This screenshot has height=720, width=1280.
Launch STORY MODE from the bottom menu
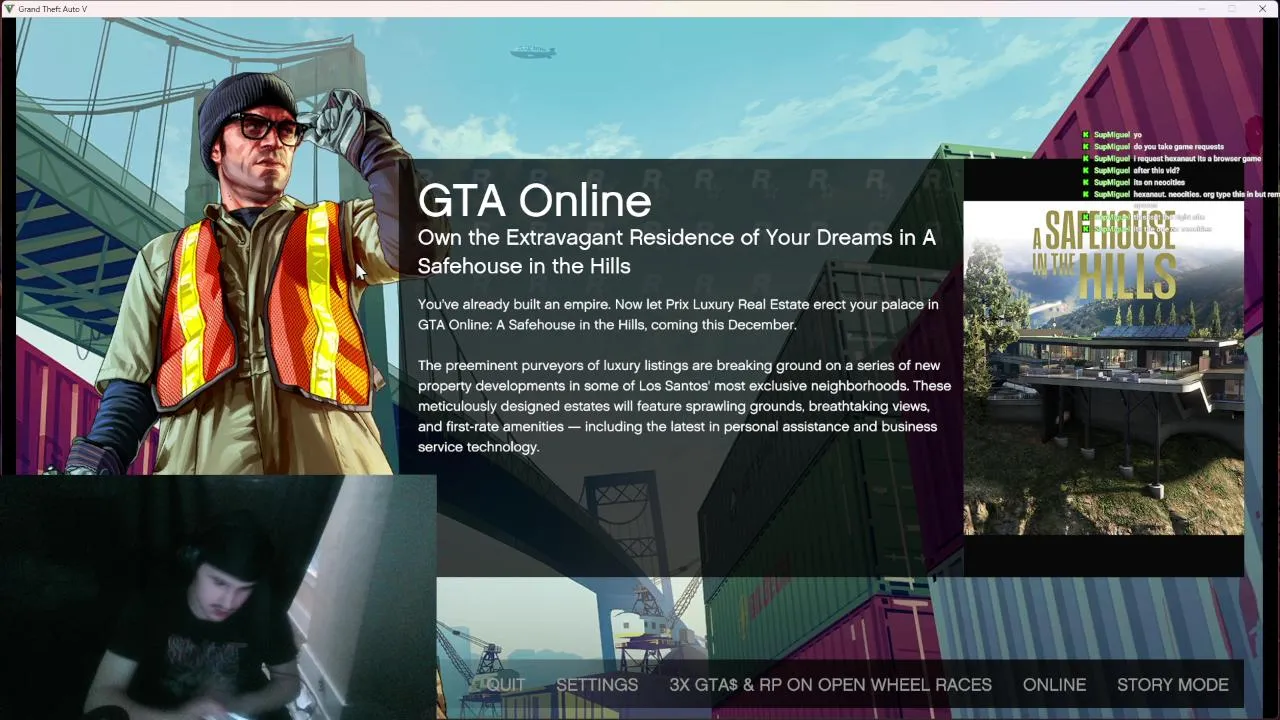[x=1173, y=685]
